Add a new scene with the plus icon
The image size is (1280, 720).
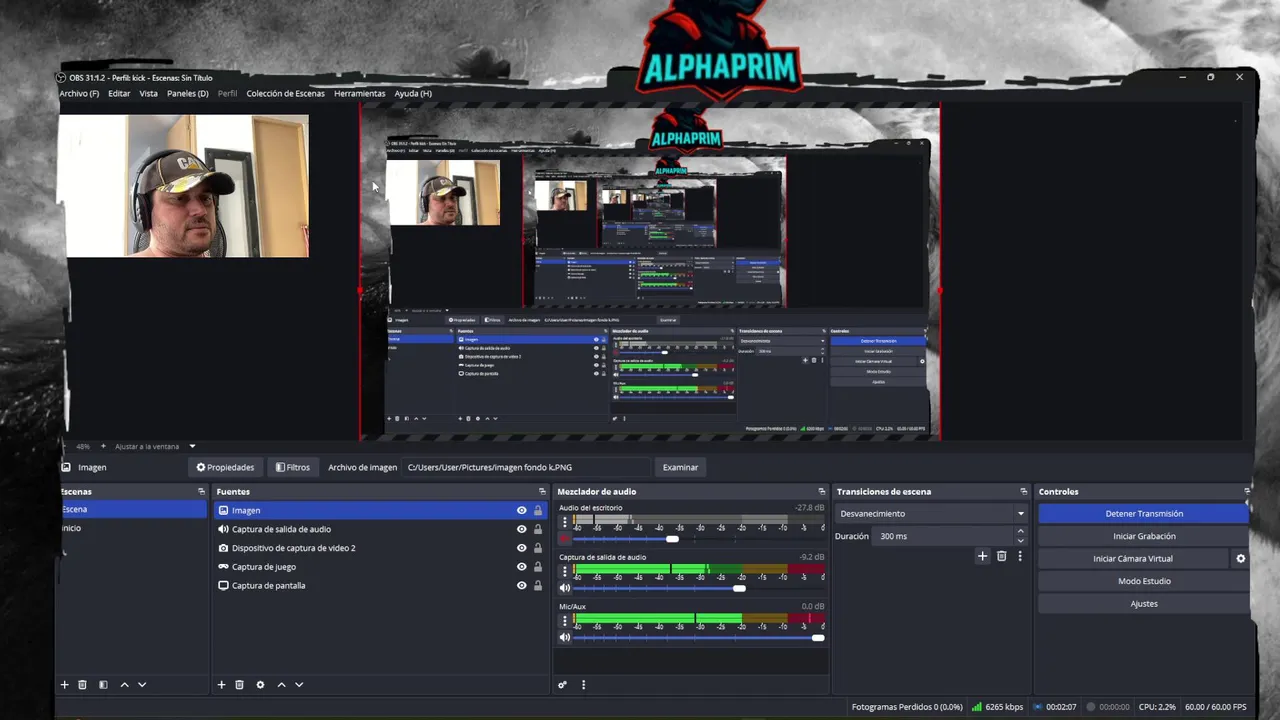click(x=65, y=685)
